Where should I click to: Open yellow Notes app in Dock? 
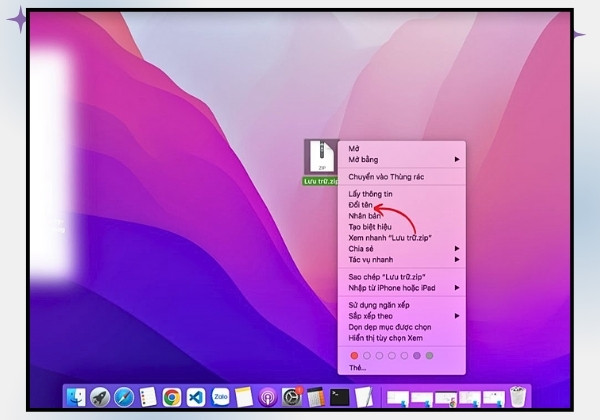(x=244, y=397)
